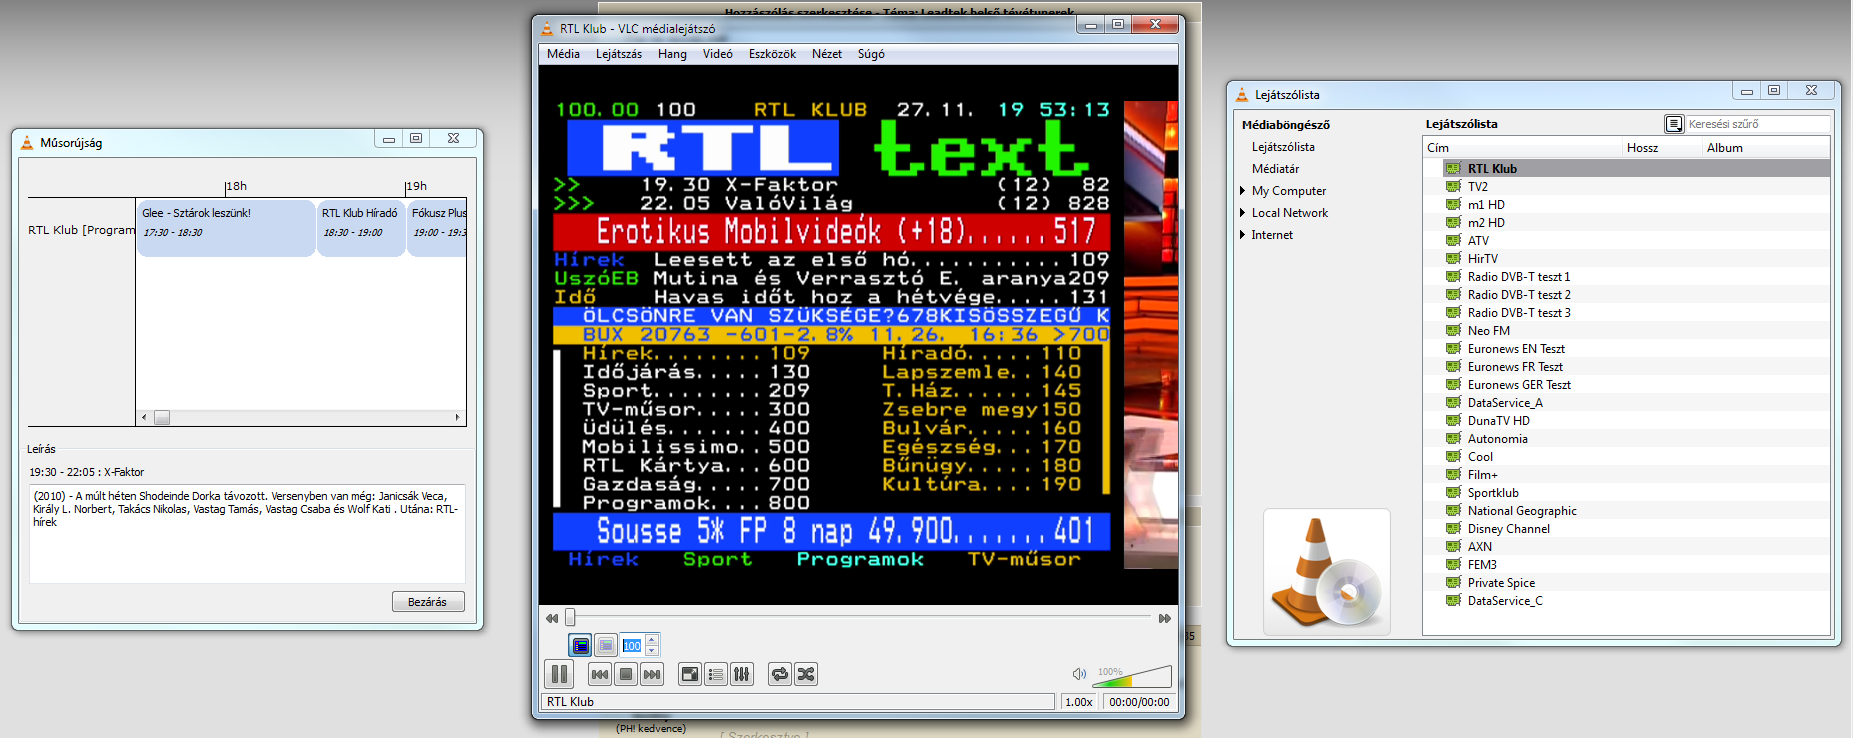Click Neo FM item icon

tap(1454, 330)
